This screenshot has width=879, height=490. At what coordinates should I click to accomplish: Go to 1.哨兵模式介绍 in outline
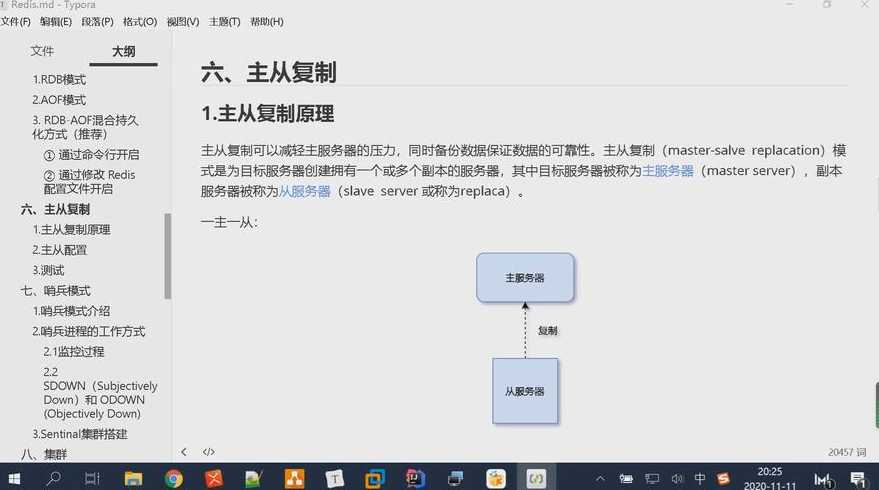[x=71, y=311]
